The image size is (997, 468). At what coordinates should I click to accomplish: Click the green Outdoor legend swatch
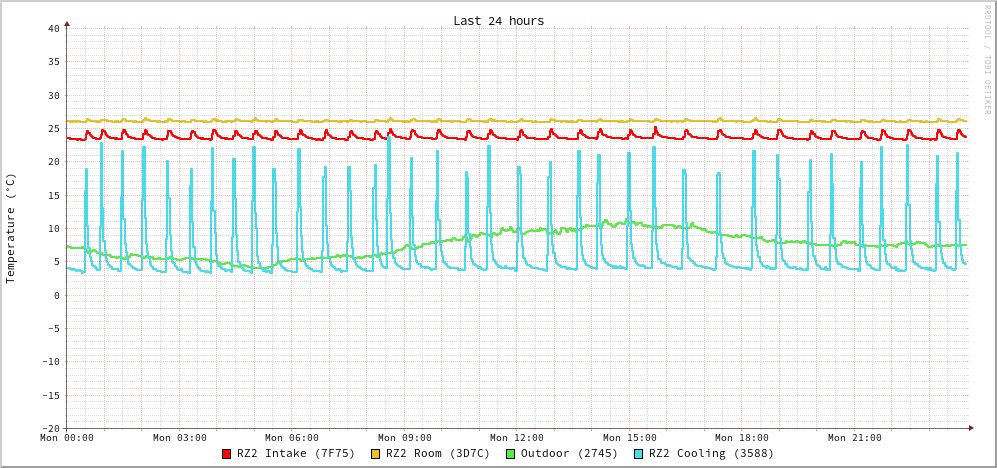click(510, 454)
